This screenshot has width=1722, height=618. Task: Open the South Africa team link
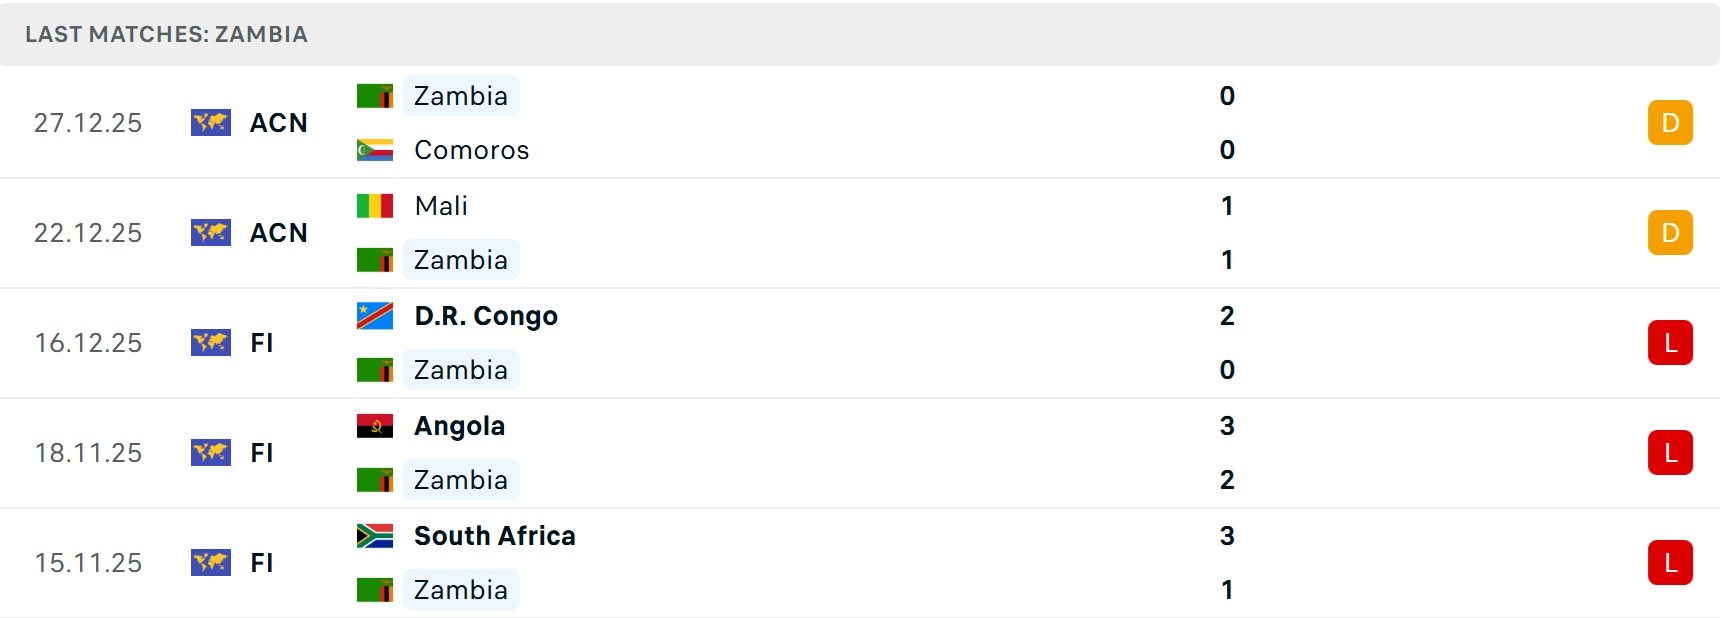494,536
